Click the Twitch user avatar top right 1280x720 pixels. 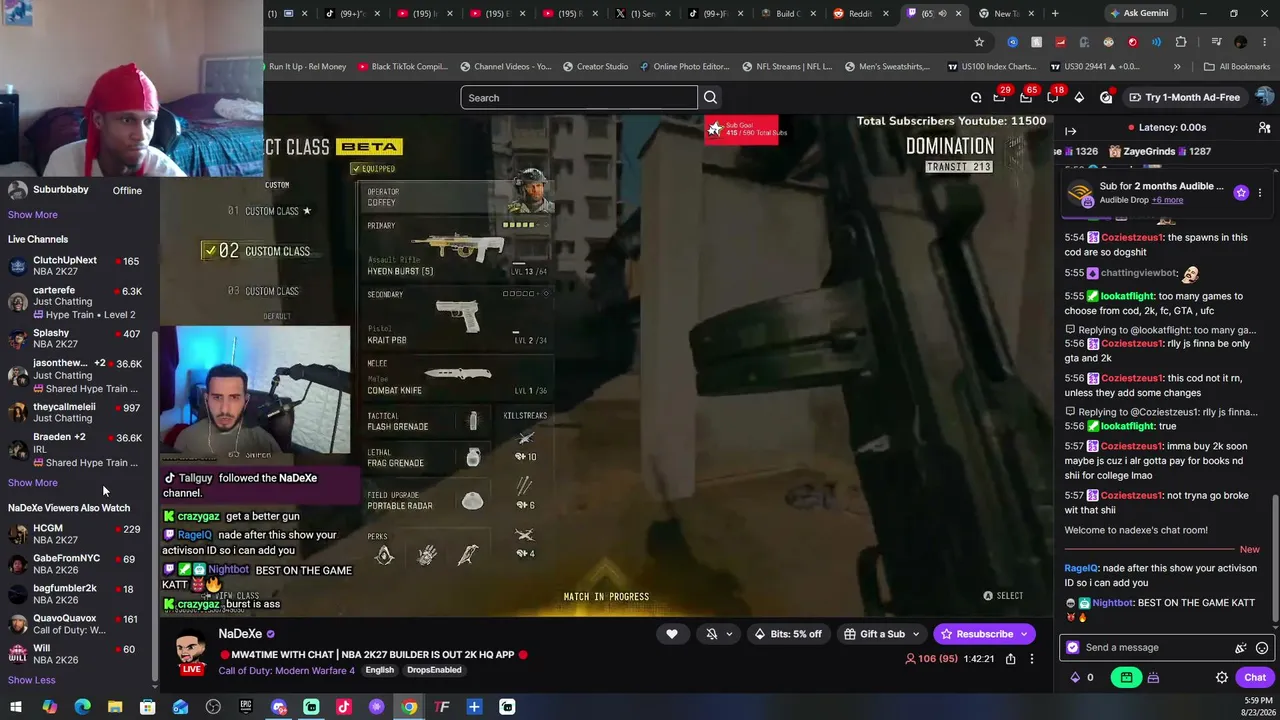(x=1265, y=97)
